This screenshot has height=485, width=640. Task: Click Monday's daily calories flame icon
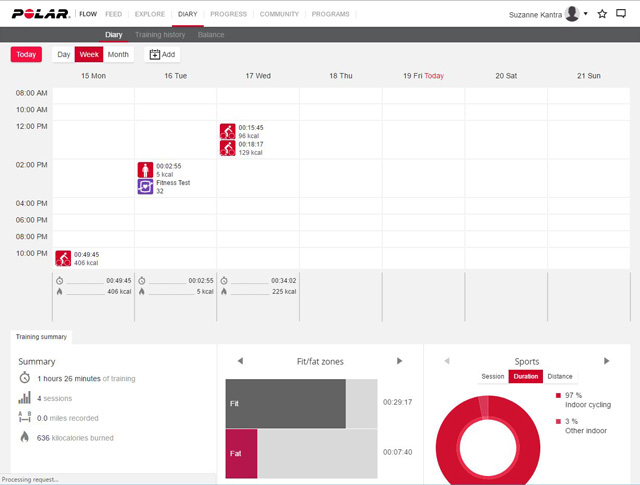pos(60,291)
